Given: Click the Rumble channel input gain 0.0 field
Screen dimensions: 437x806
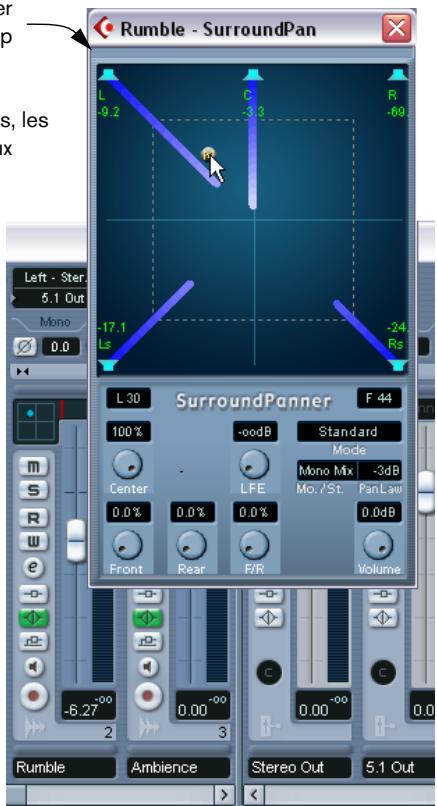Looking at the screenshot, I should (x=61, y=347).
